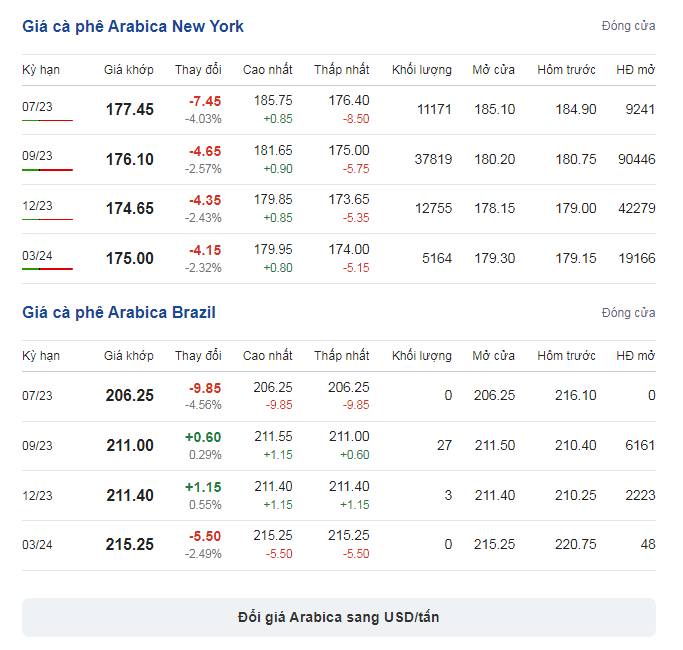
Task: Select the Brazil 206.25 matched price
Action: coord(130,396)
